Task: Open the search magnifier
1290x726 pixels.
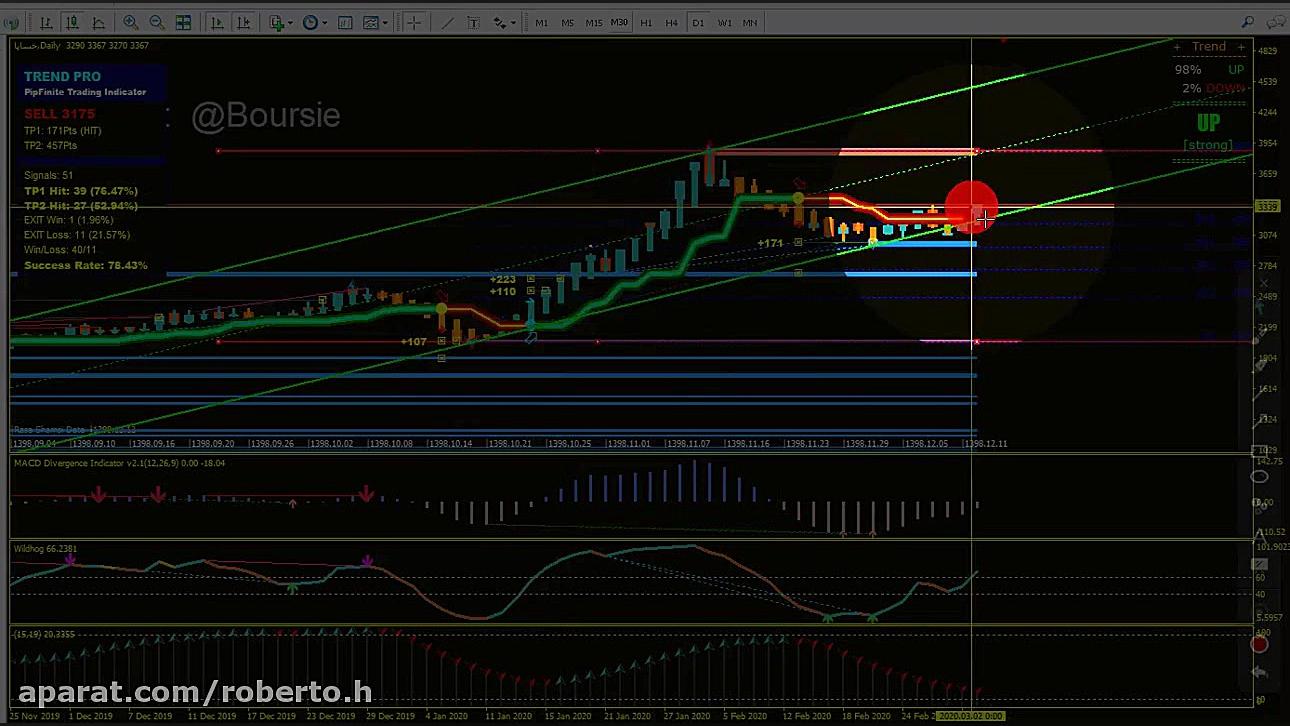Action: click(x=1248, y=22)
